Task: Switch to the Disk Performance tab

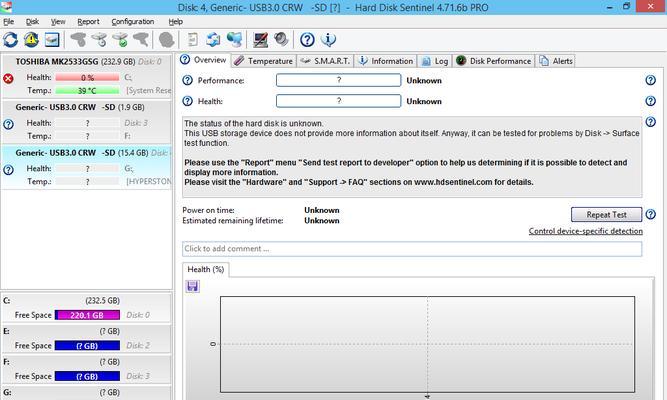Action: (494, 61)
